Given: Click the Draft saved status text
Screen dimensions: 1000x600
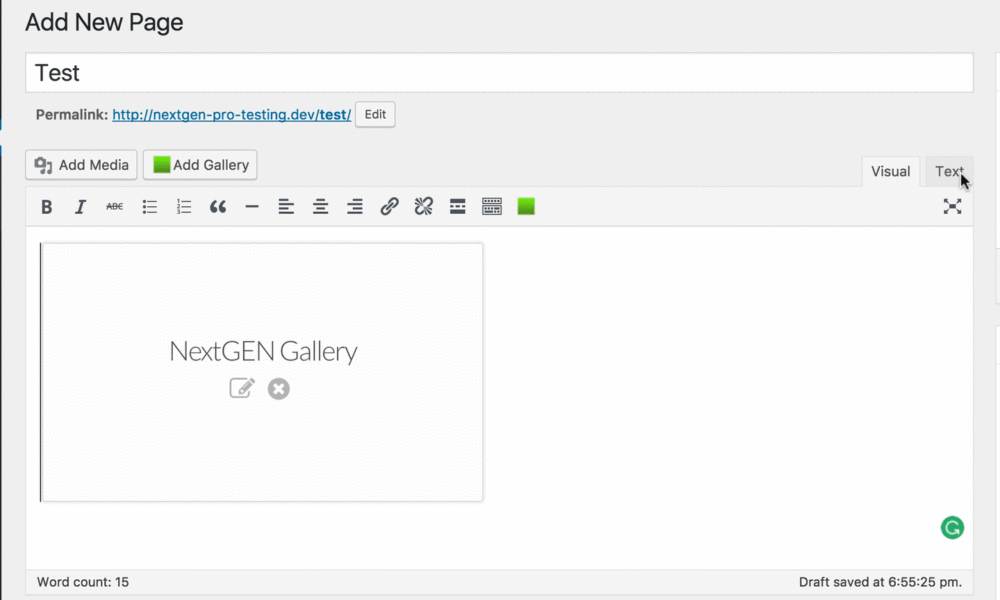Looking at the screenshot, I should click(x=880, y=582).
